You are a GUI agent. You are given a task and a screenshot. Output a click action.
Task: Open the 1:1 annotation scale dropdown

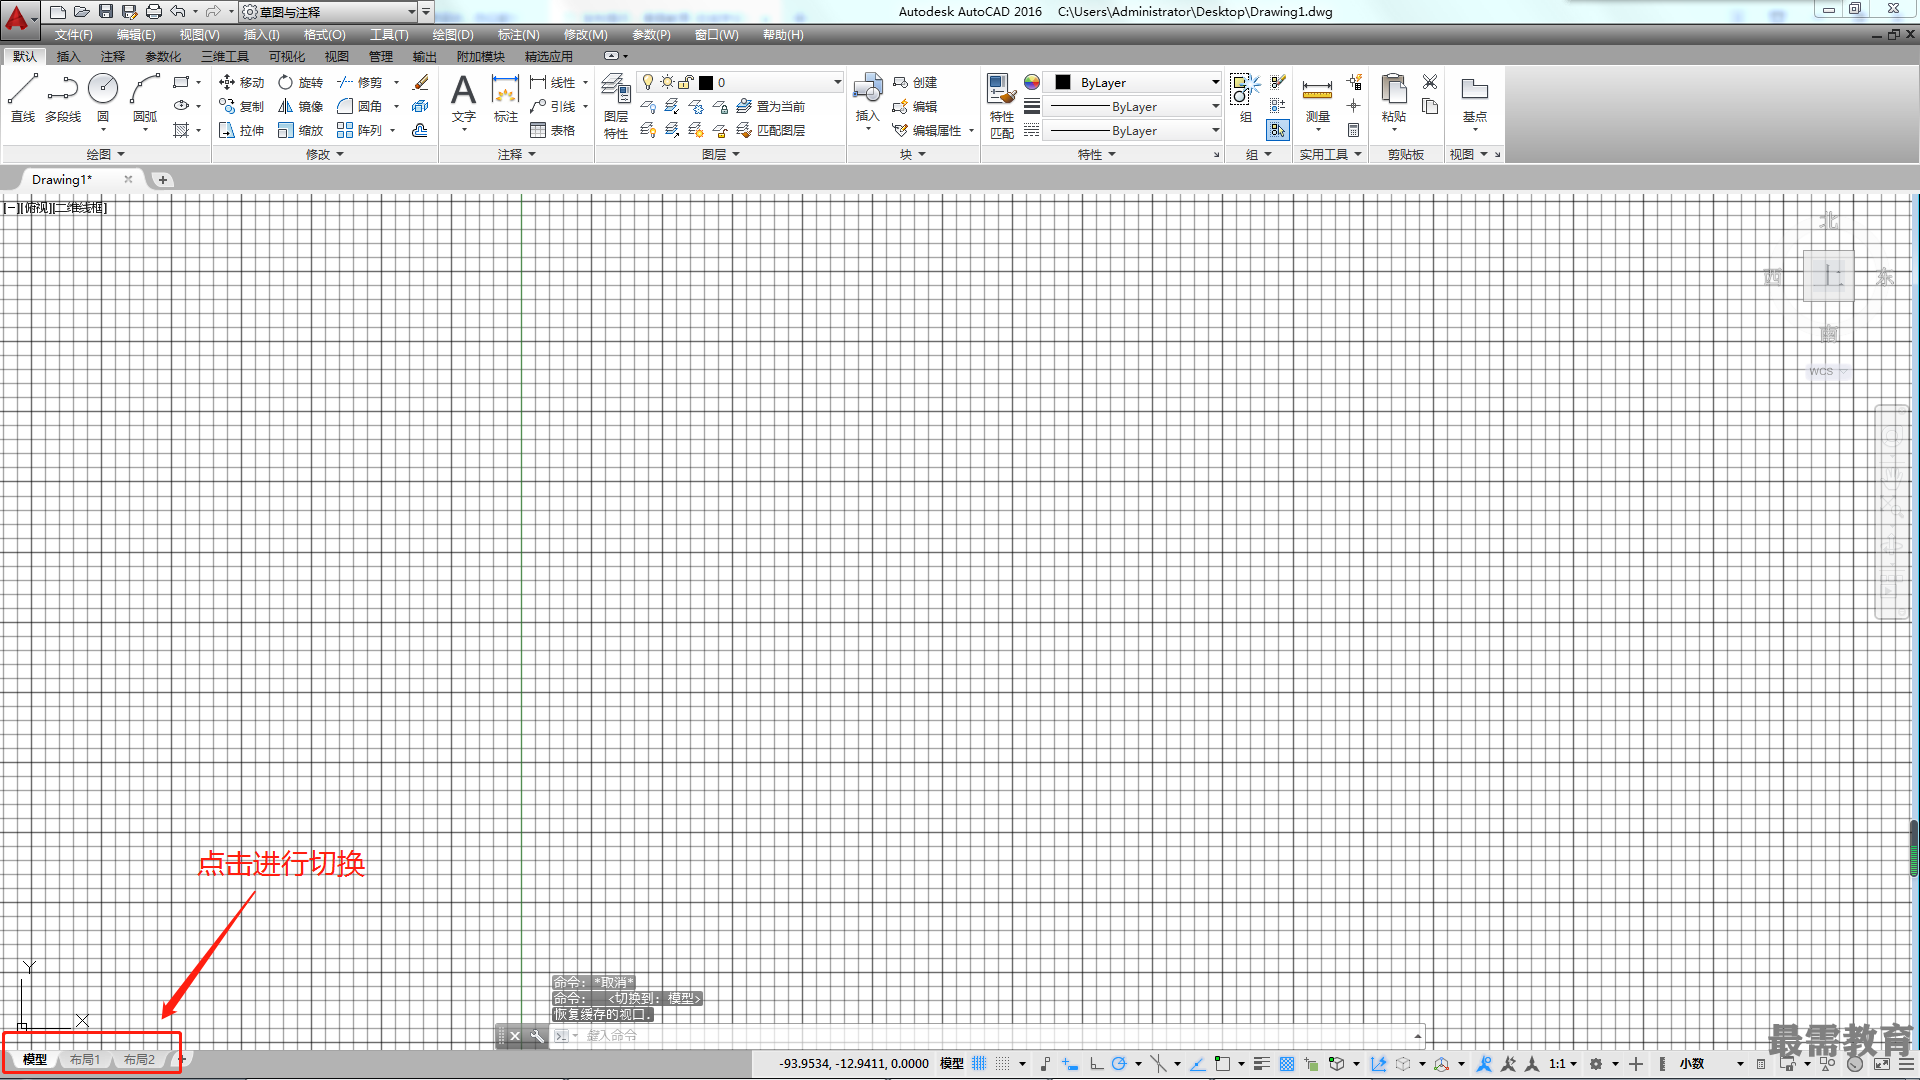click(x=1562, y=1064)
